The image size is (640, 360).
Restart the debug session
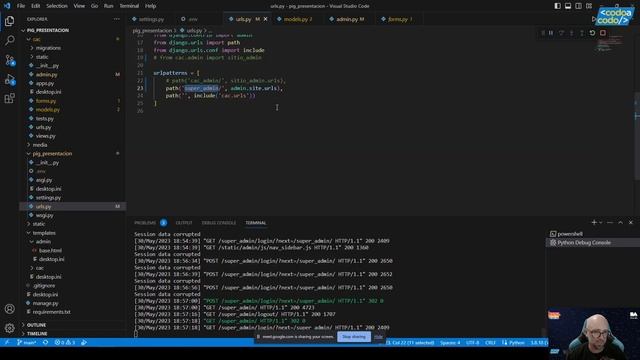pos(592,33)
